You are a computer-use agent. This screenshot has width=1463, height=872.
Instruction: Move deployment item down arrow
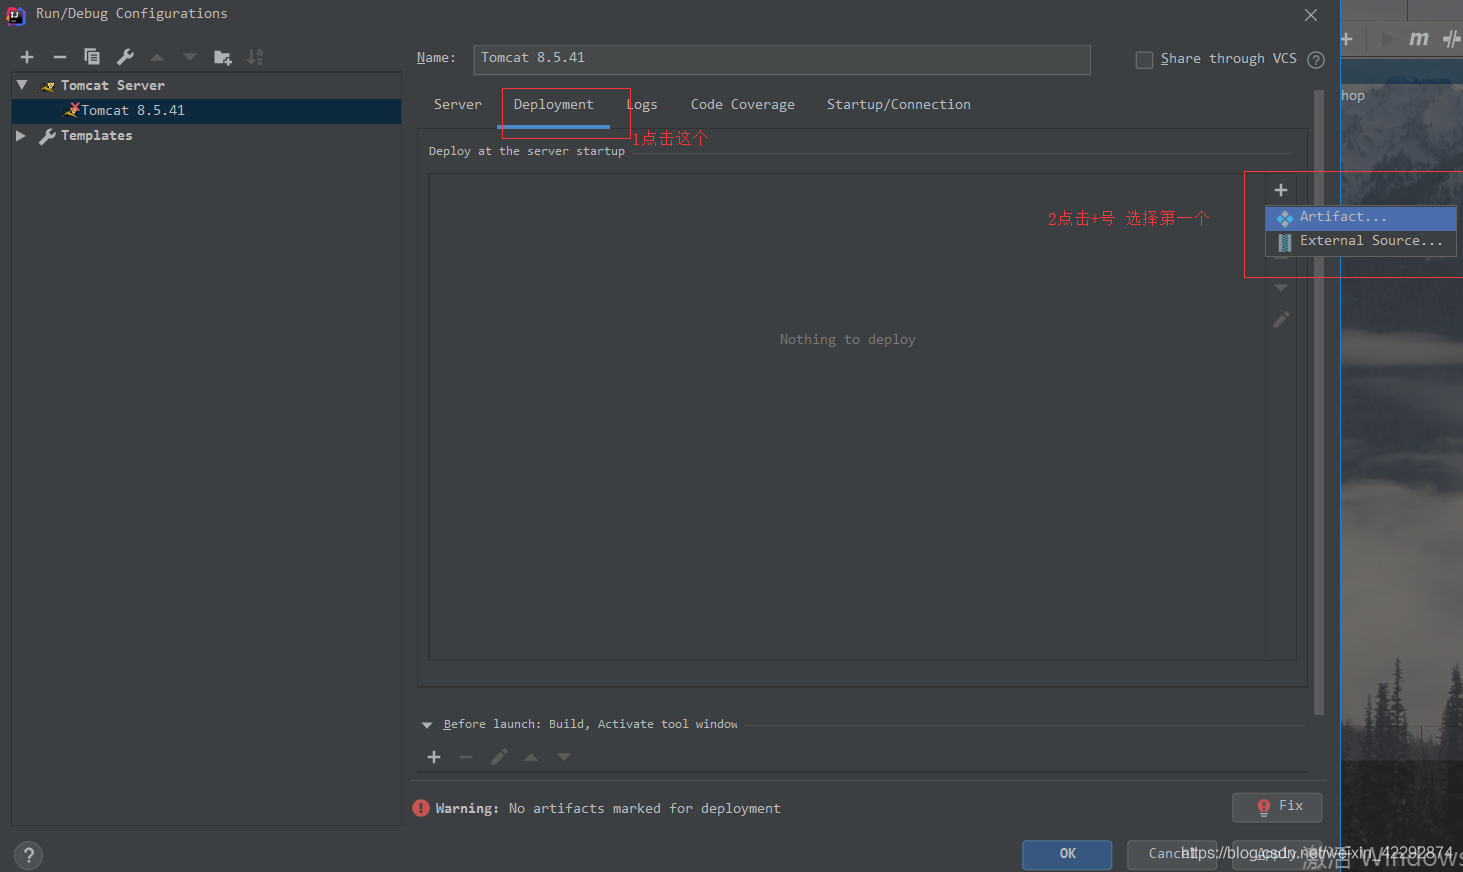pyautogui.click(x=1281, y=288)
